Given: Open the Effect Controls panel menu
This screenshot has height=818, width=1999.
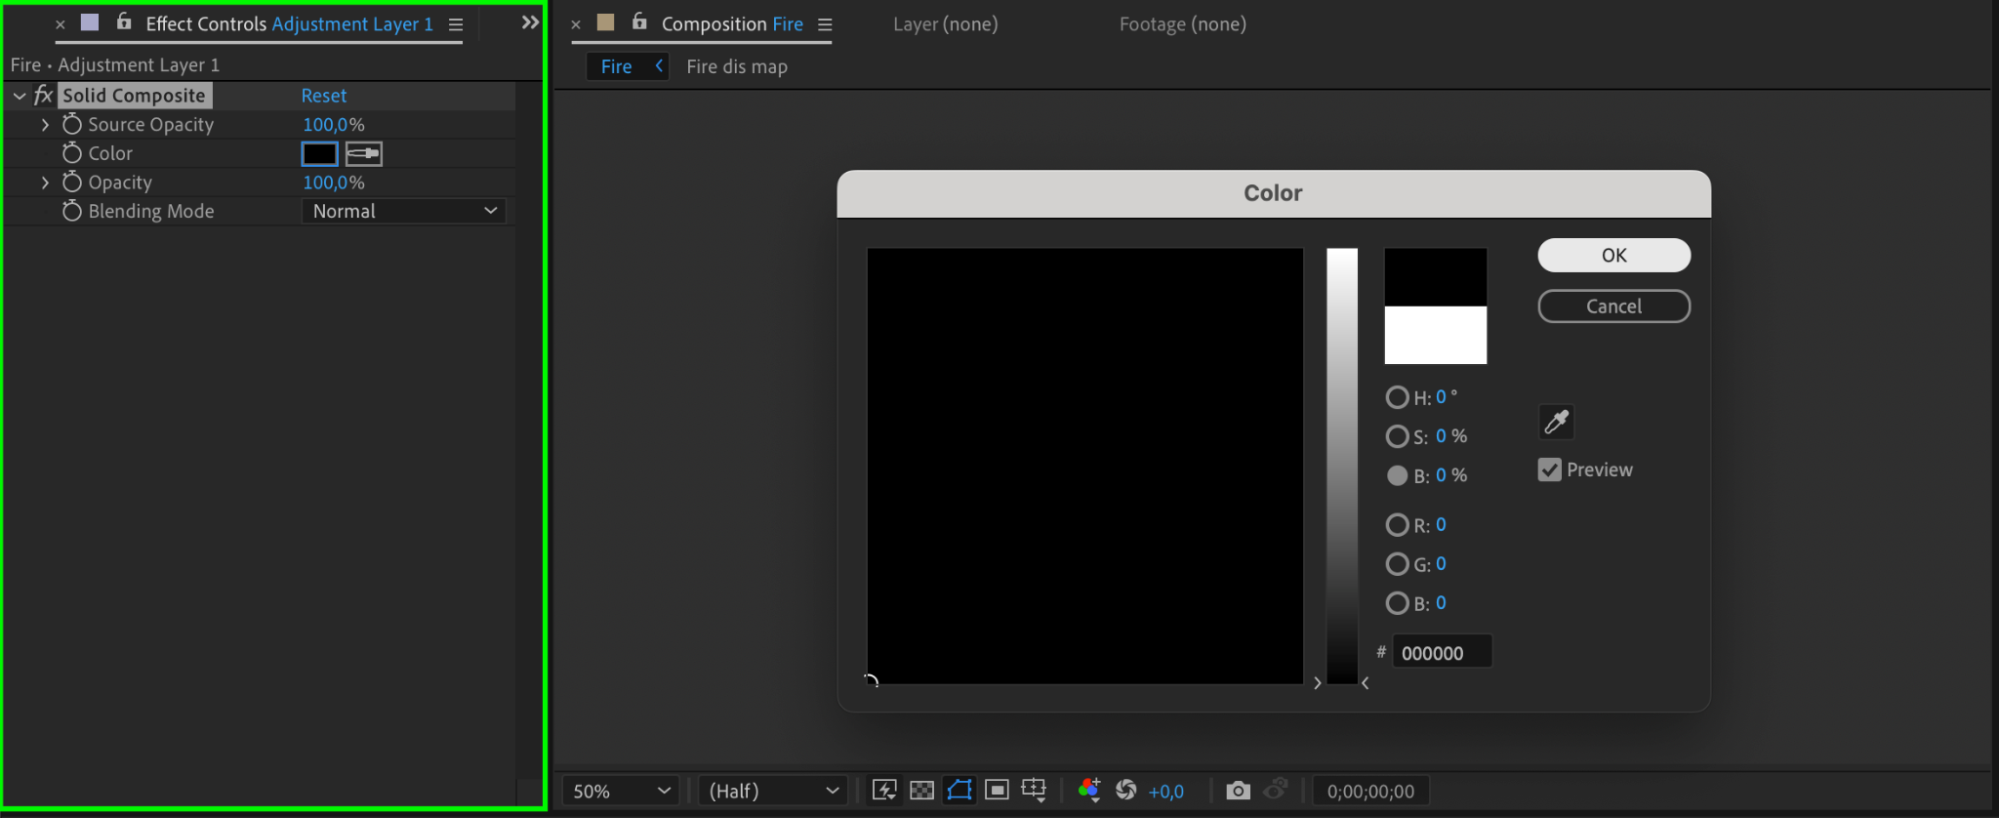Looking at the screenshot, I should point(456,25).
